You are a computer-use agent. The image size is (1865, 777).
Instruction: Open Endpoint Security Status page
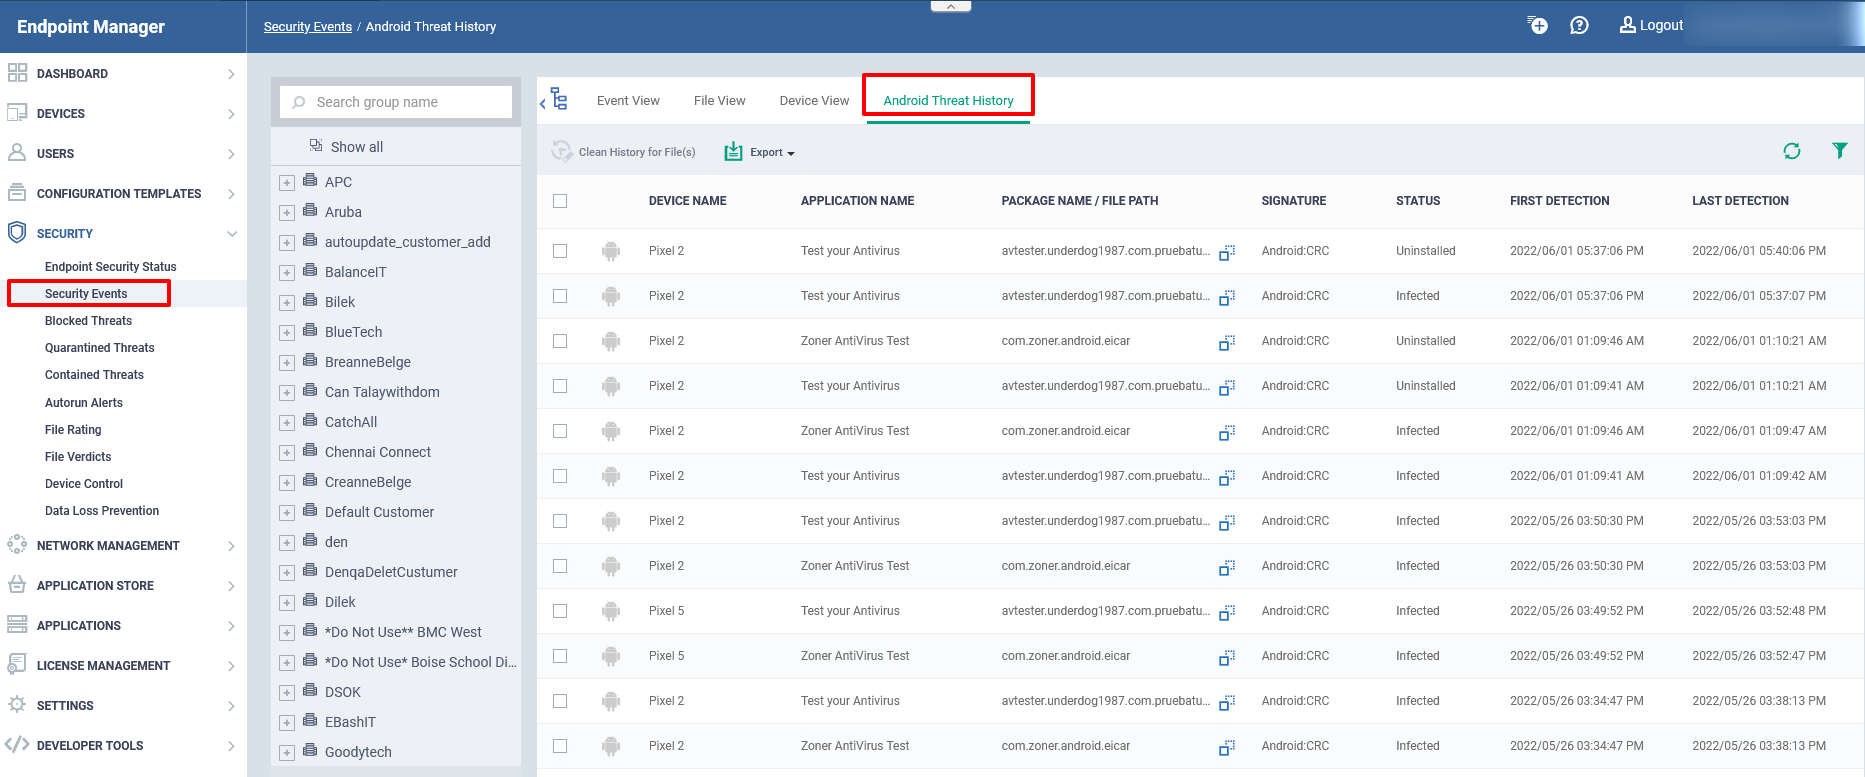coord(110,267)
